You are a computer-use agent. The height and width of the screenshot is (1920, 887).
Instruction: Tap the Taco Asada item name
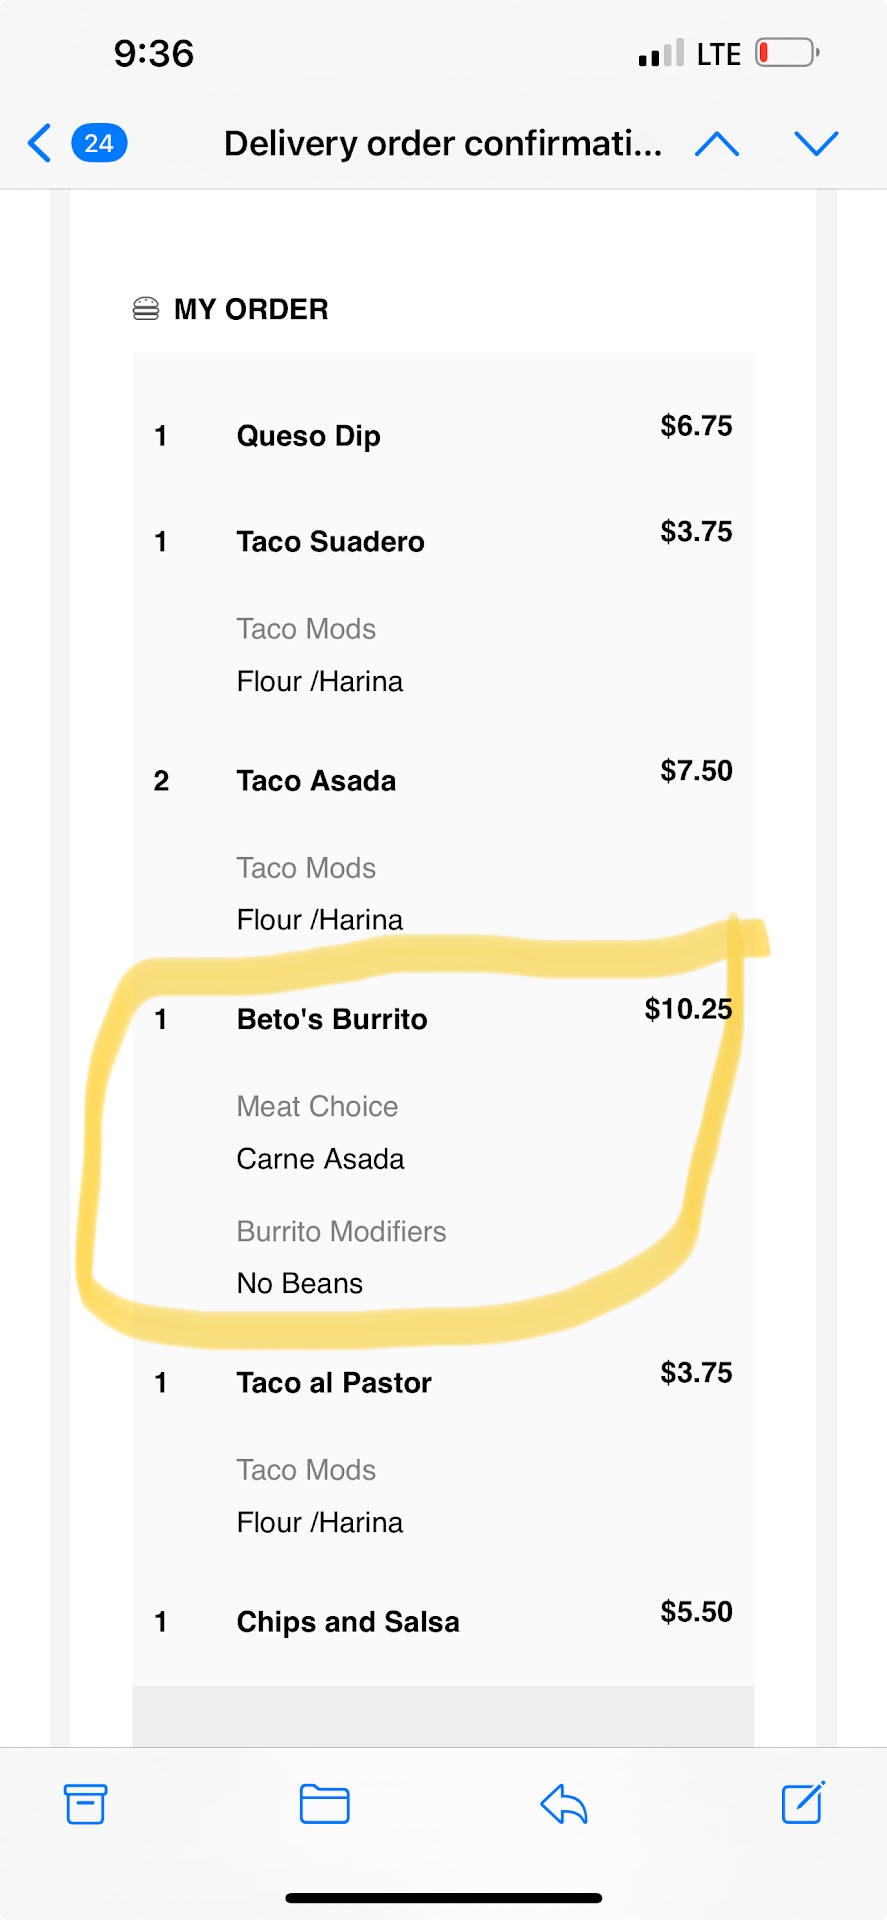tap(316, 781)
